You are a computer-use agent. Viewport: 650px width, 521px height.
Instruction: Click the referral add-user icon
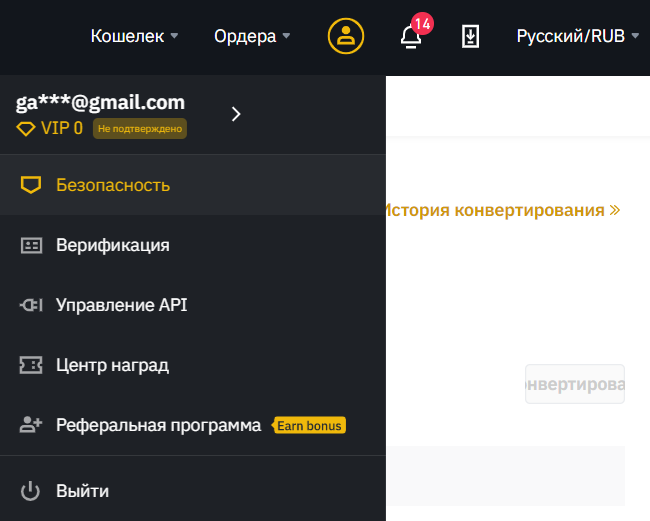click(x=31, y=425)
